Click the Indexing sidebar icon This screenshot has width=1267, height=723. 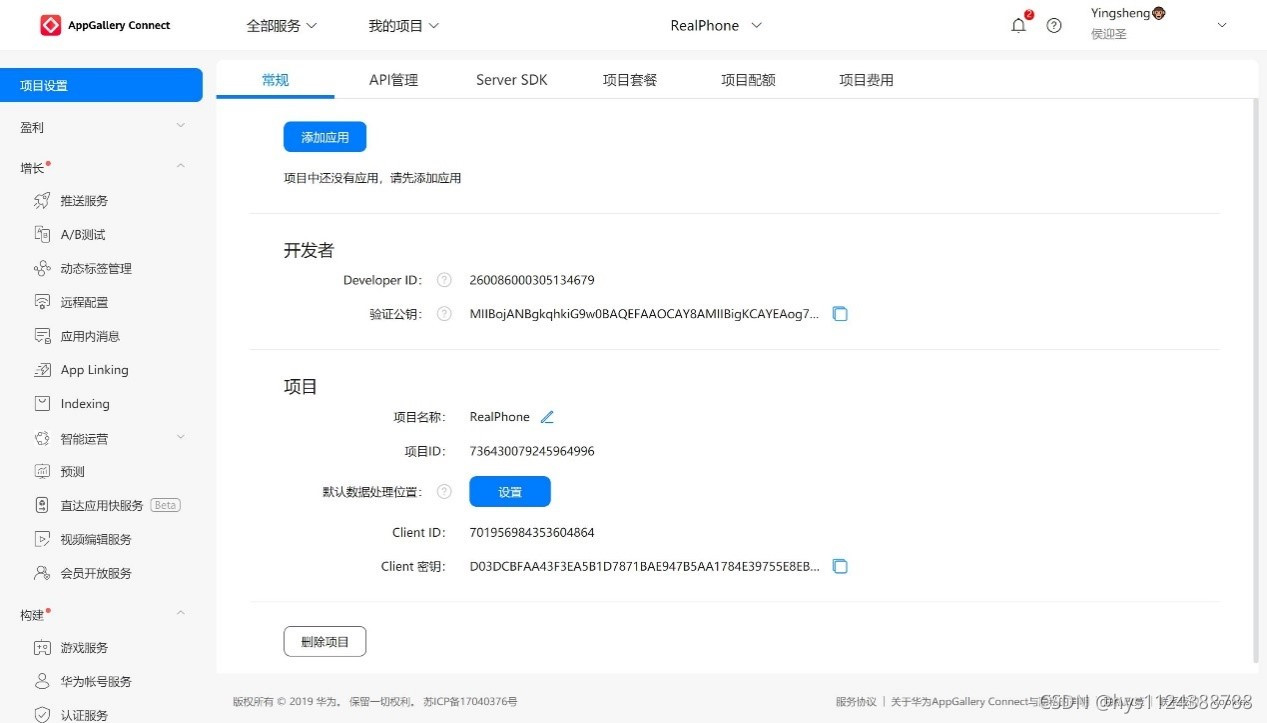(x=42, y=404)
